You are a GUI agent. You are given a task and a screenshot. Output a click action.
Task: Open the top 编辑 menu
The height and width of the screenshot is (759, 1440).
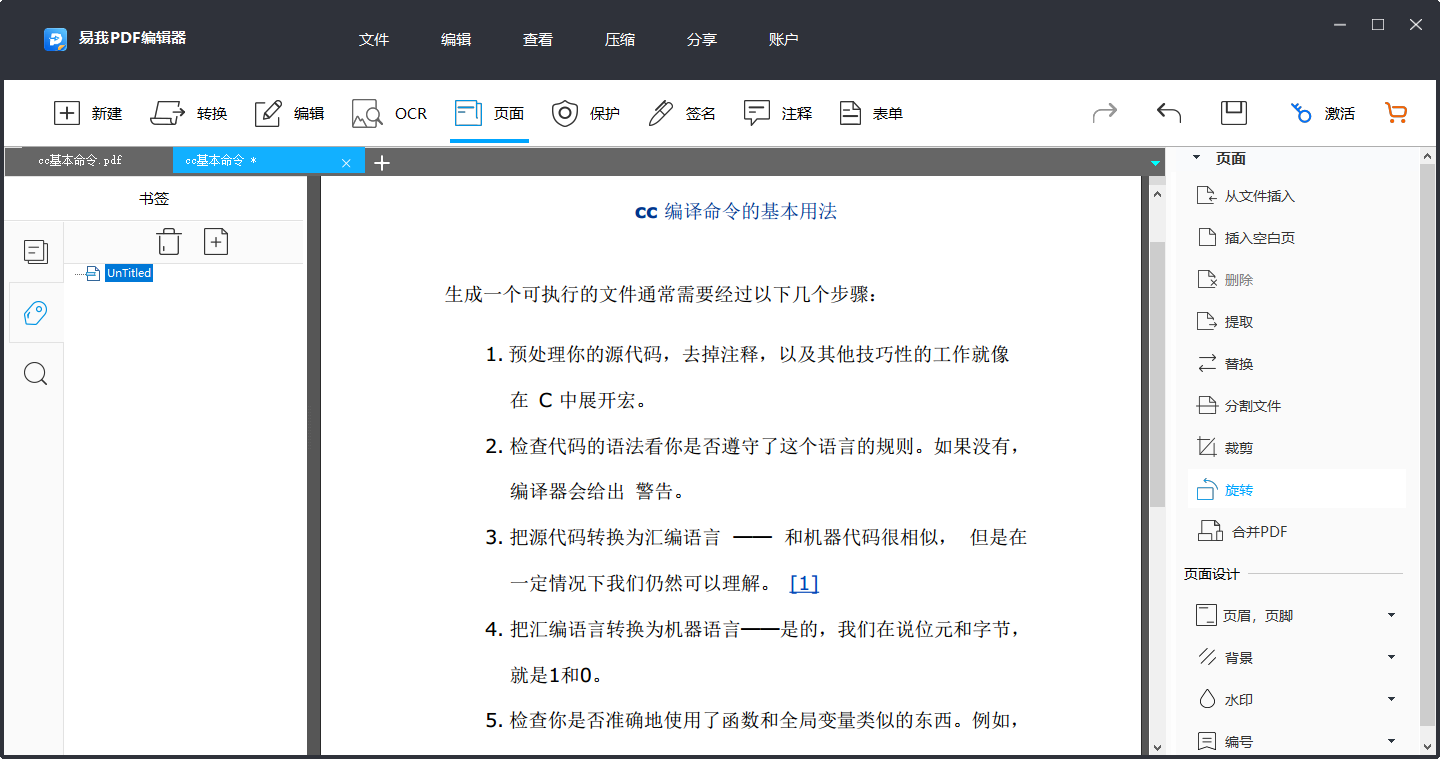[456, 40]
